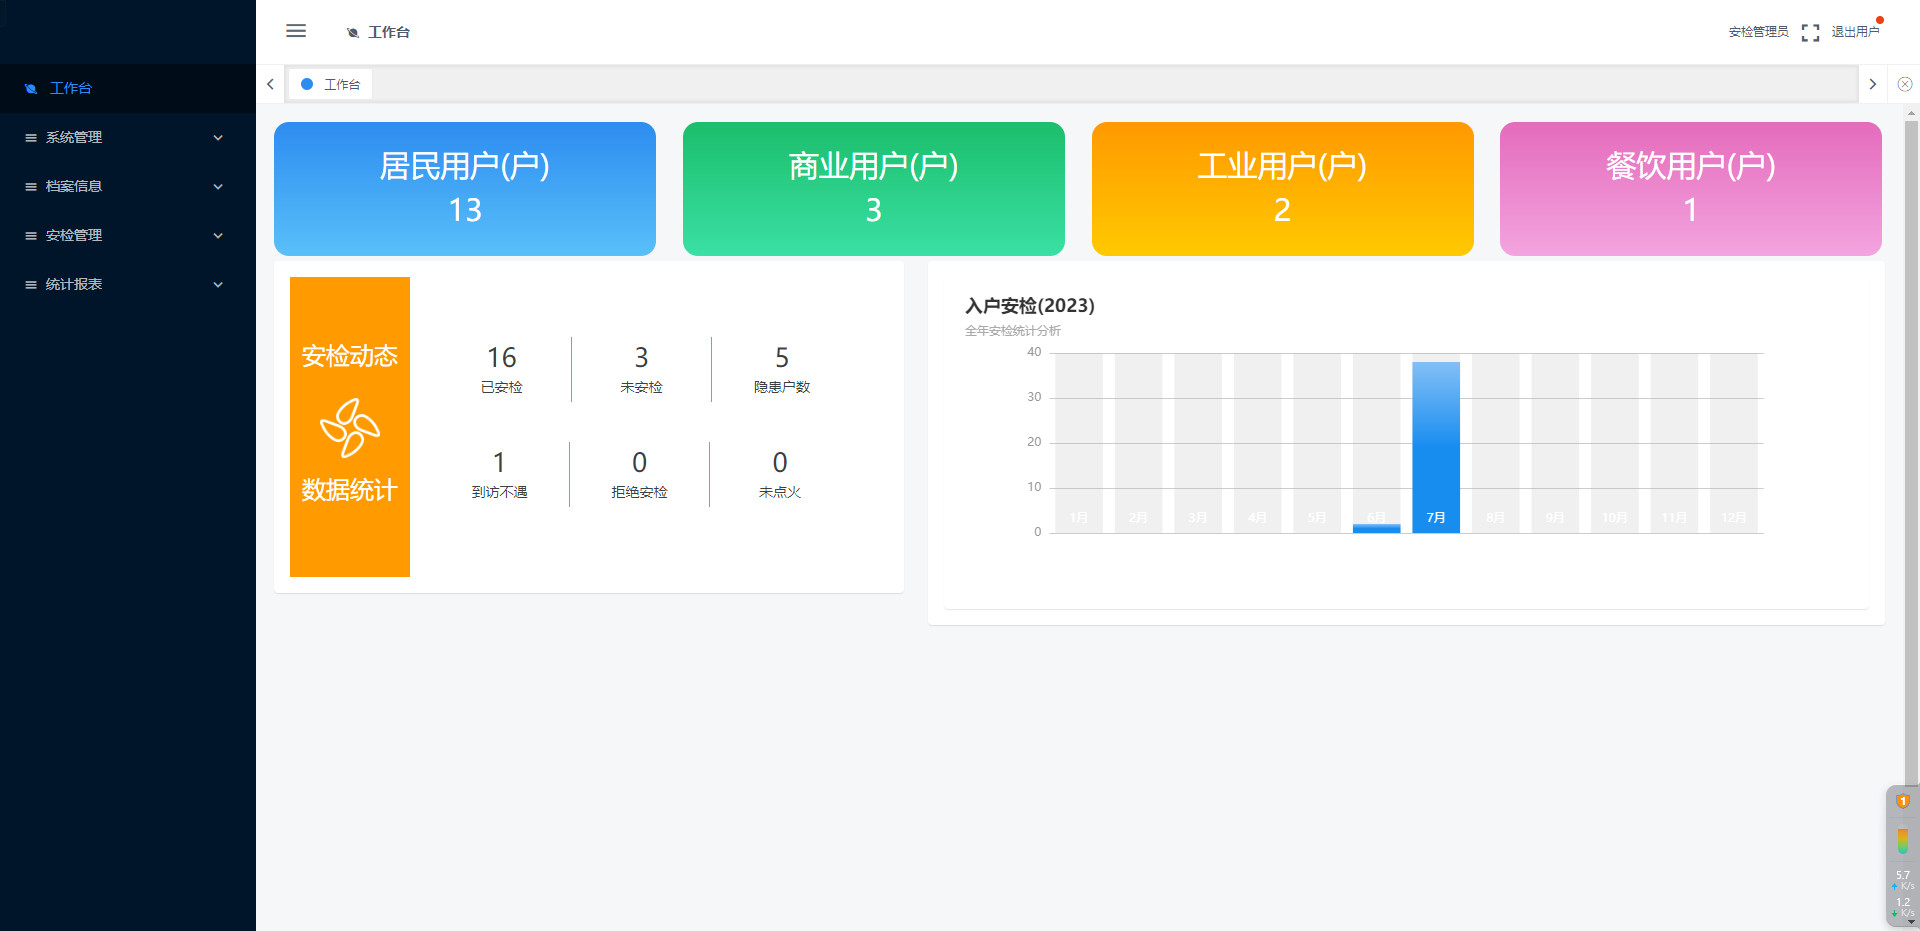Click the 商业用户(户) green card
The width and height of the screenshot is (1920, 931).
(873, 188)
